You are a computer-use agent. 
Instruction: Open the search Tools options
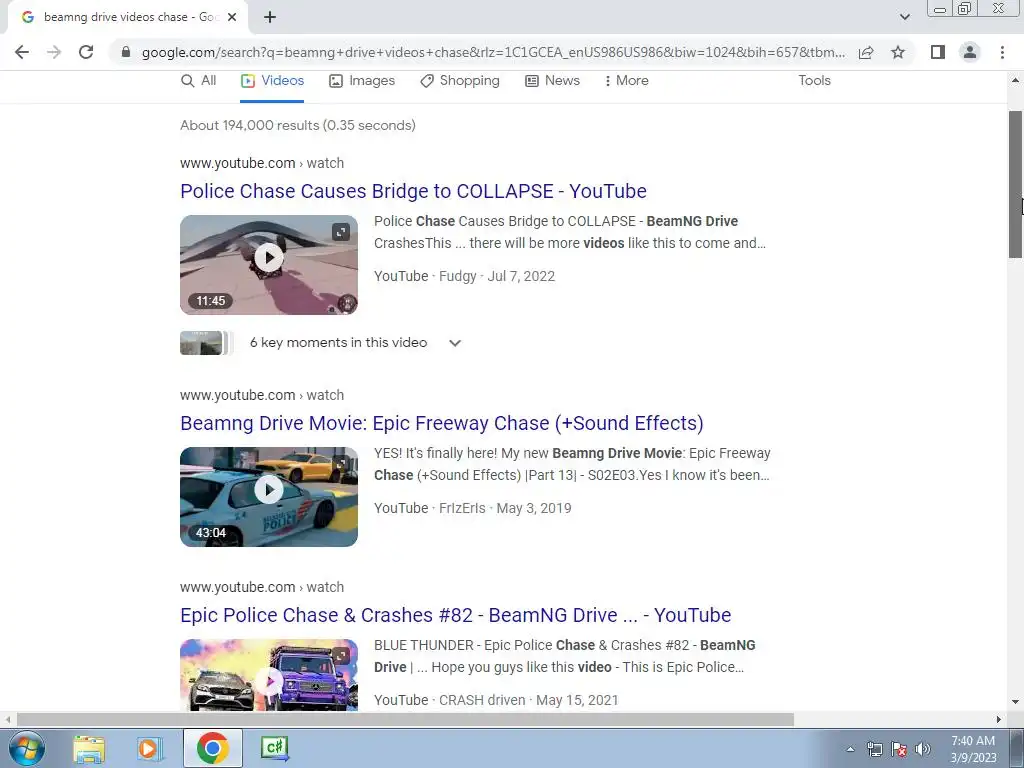814,80
